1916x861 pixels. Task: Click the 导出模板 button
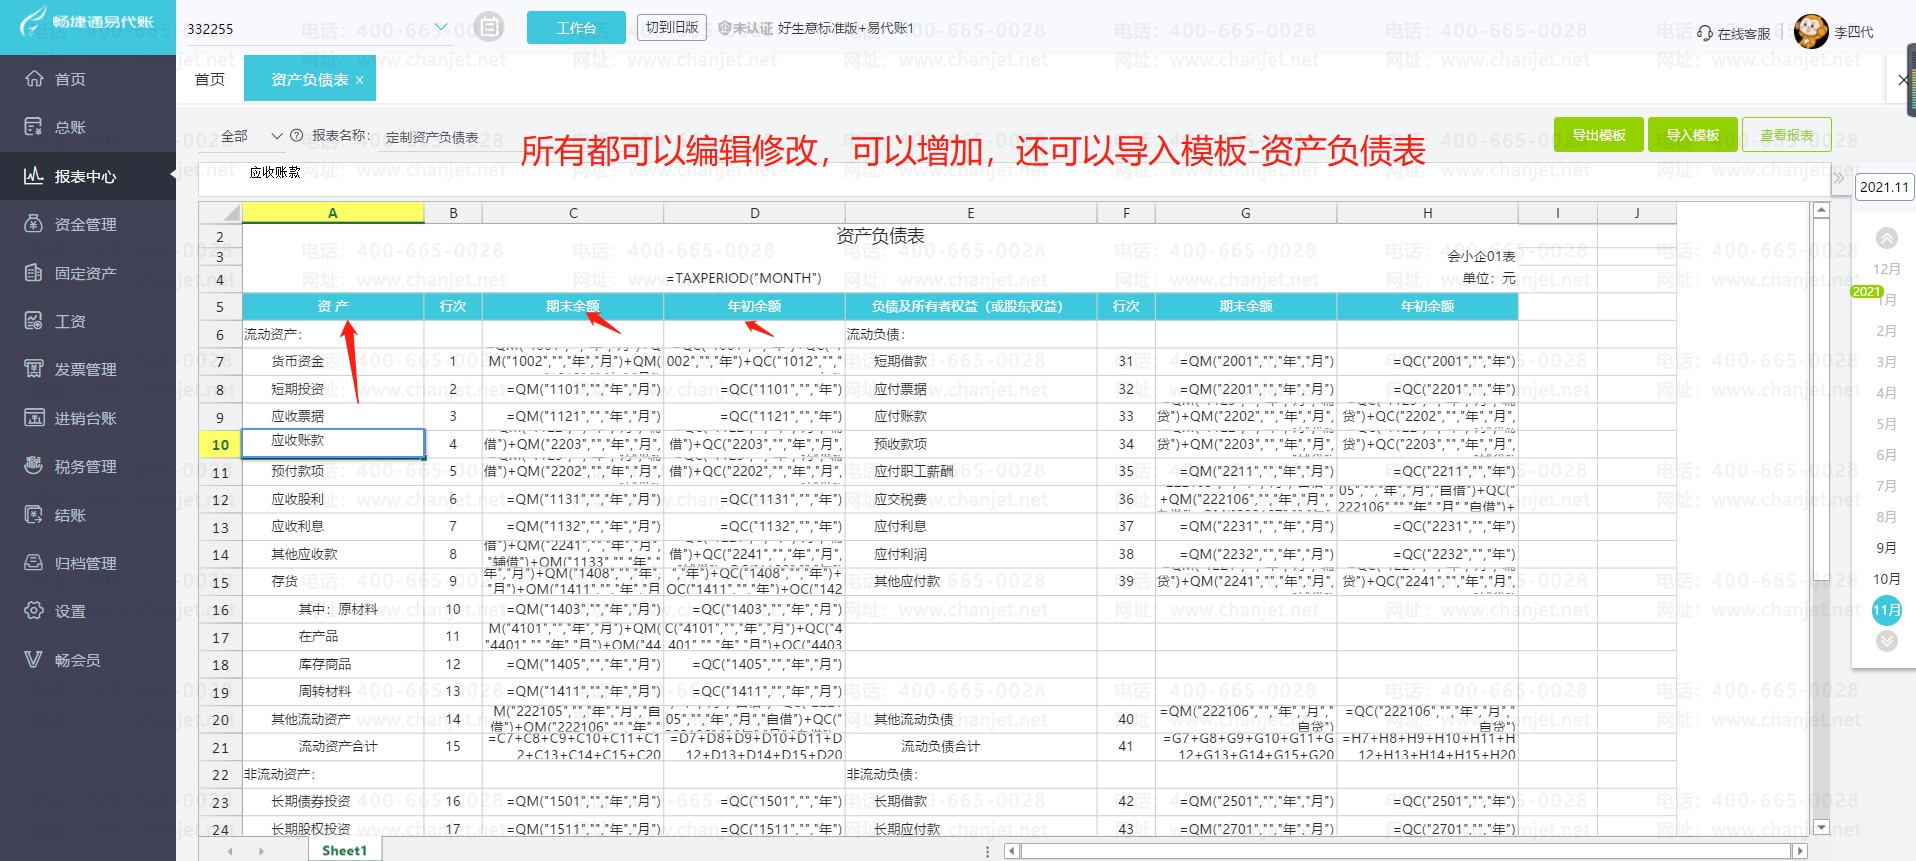[x=1598, y=135]
